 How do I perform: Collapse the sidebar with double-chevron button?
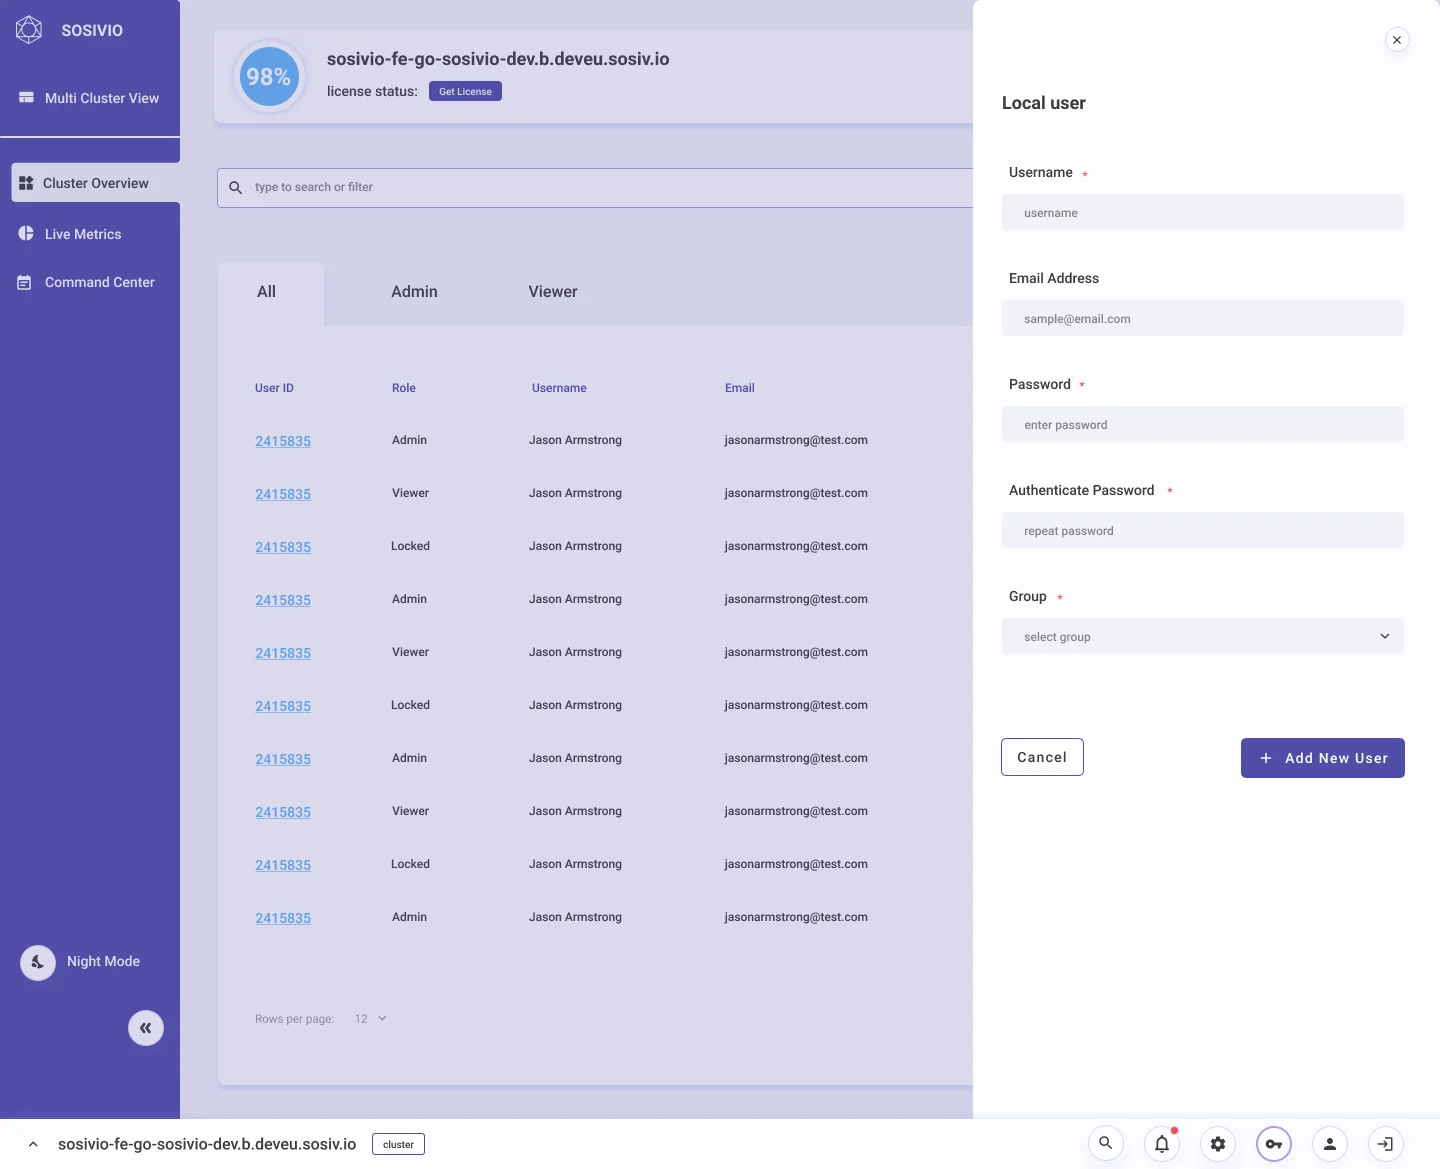point(146,1028)
